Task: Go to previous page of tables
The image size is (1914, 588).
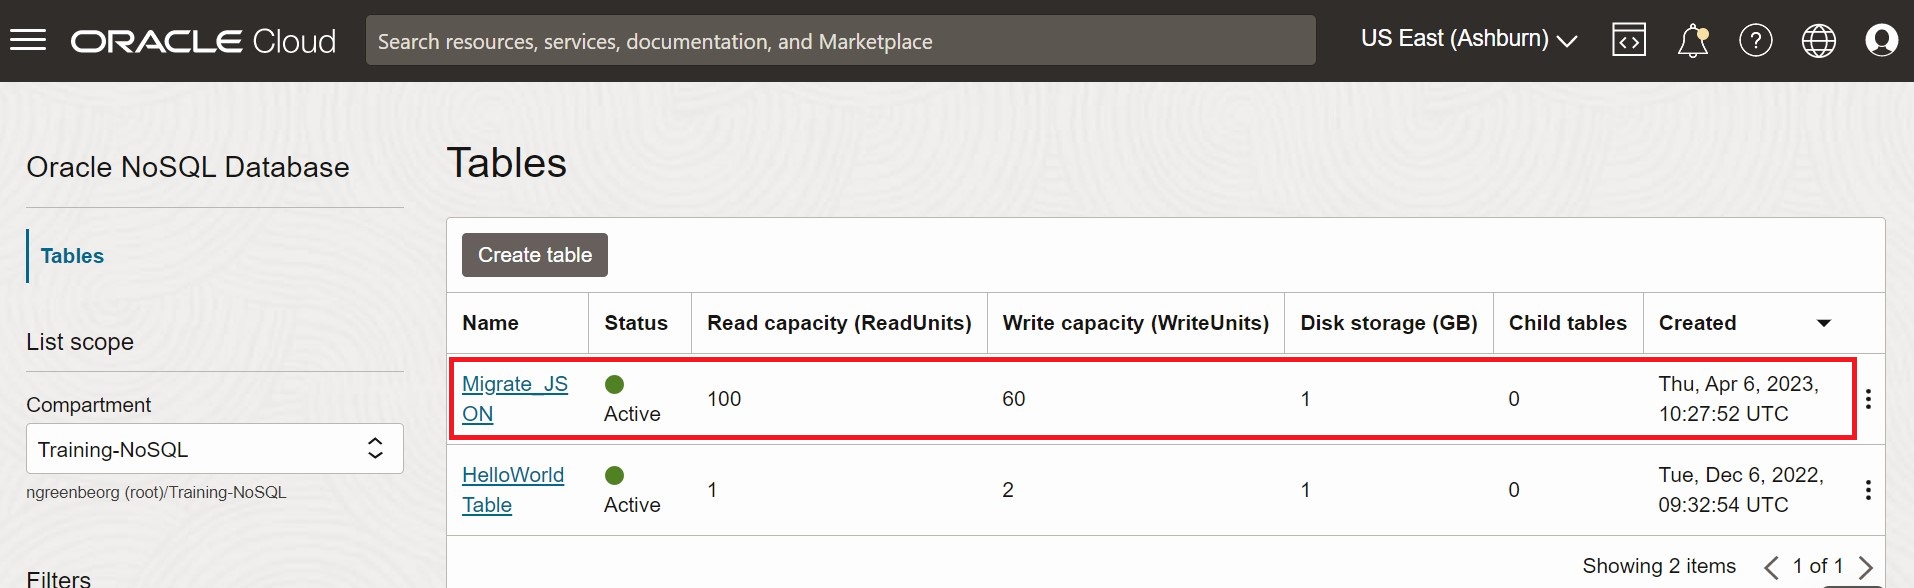Action: 1771,567
